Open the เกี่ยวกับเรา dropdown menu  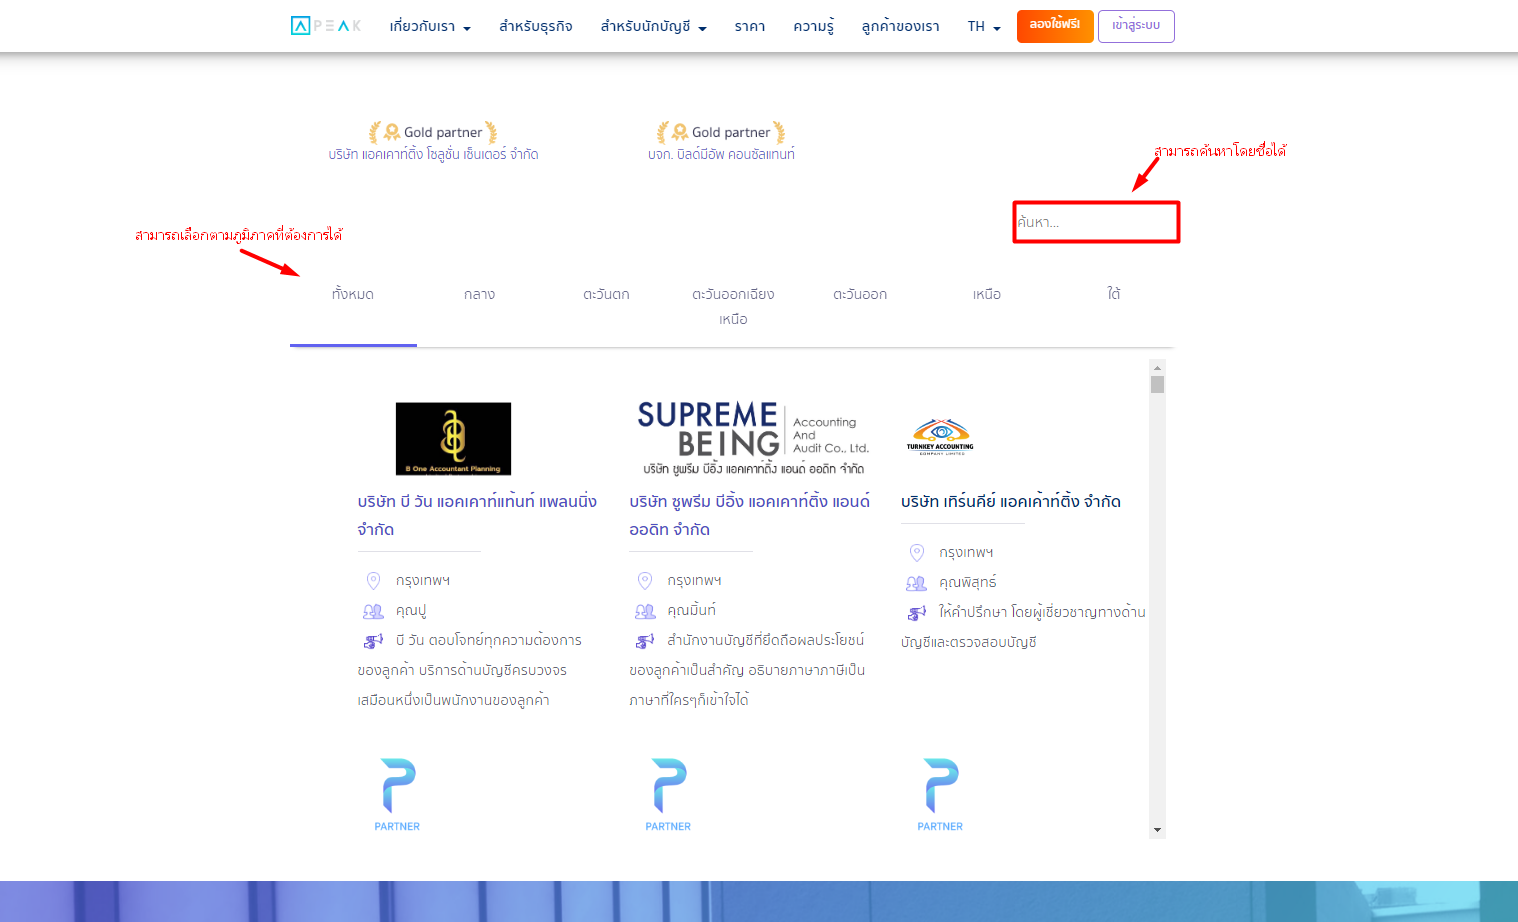pyautogui.click(x=430, y=27)
